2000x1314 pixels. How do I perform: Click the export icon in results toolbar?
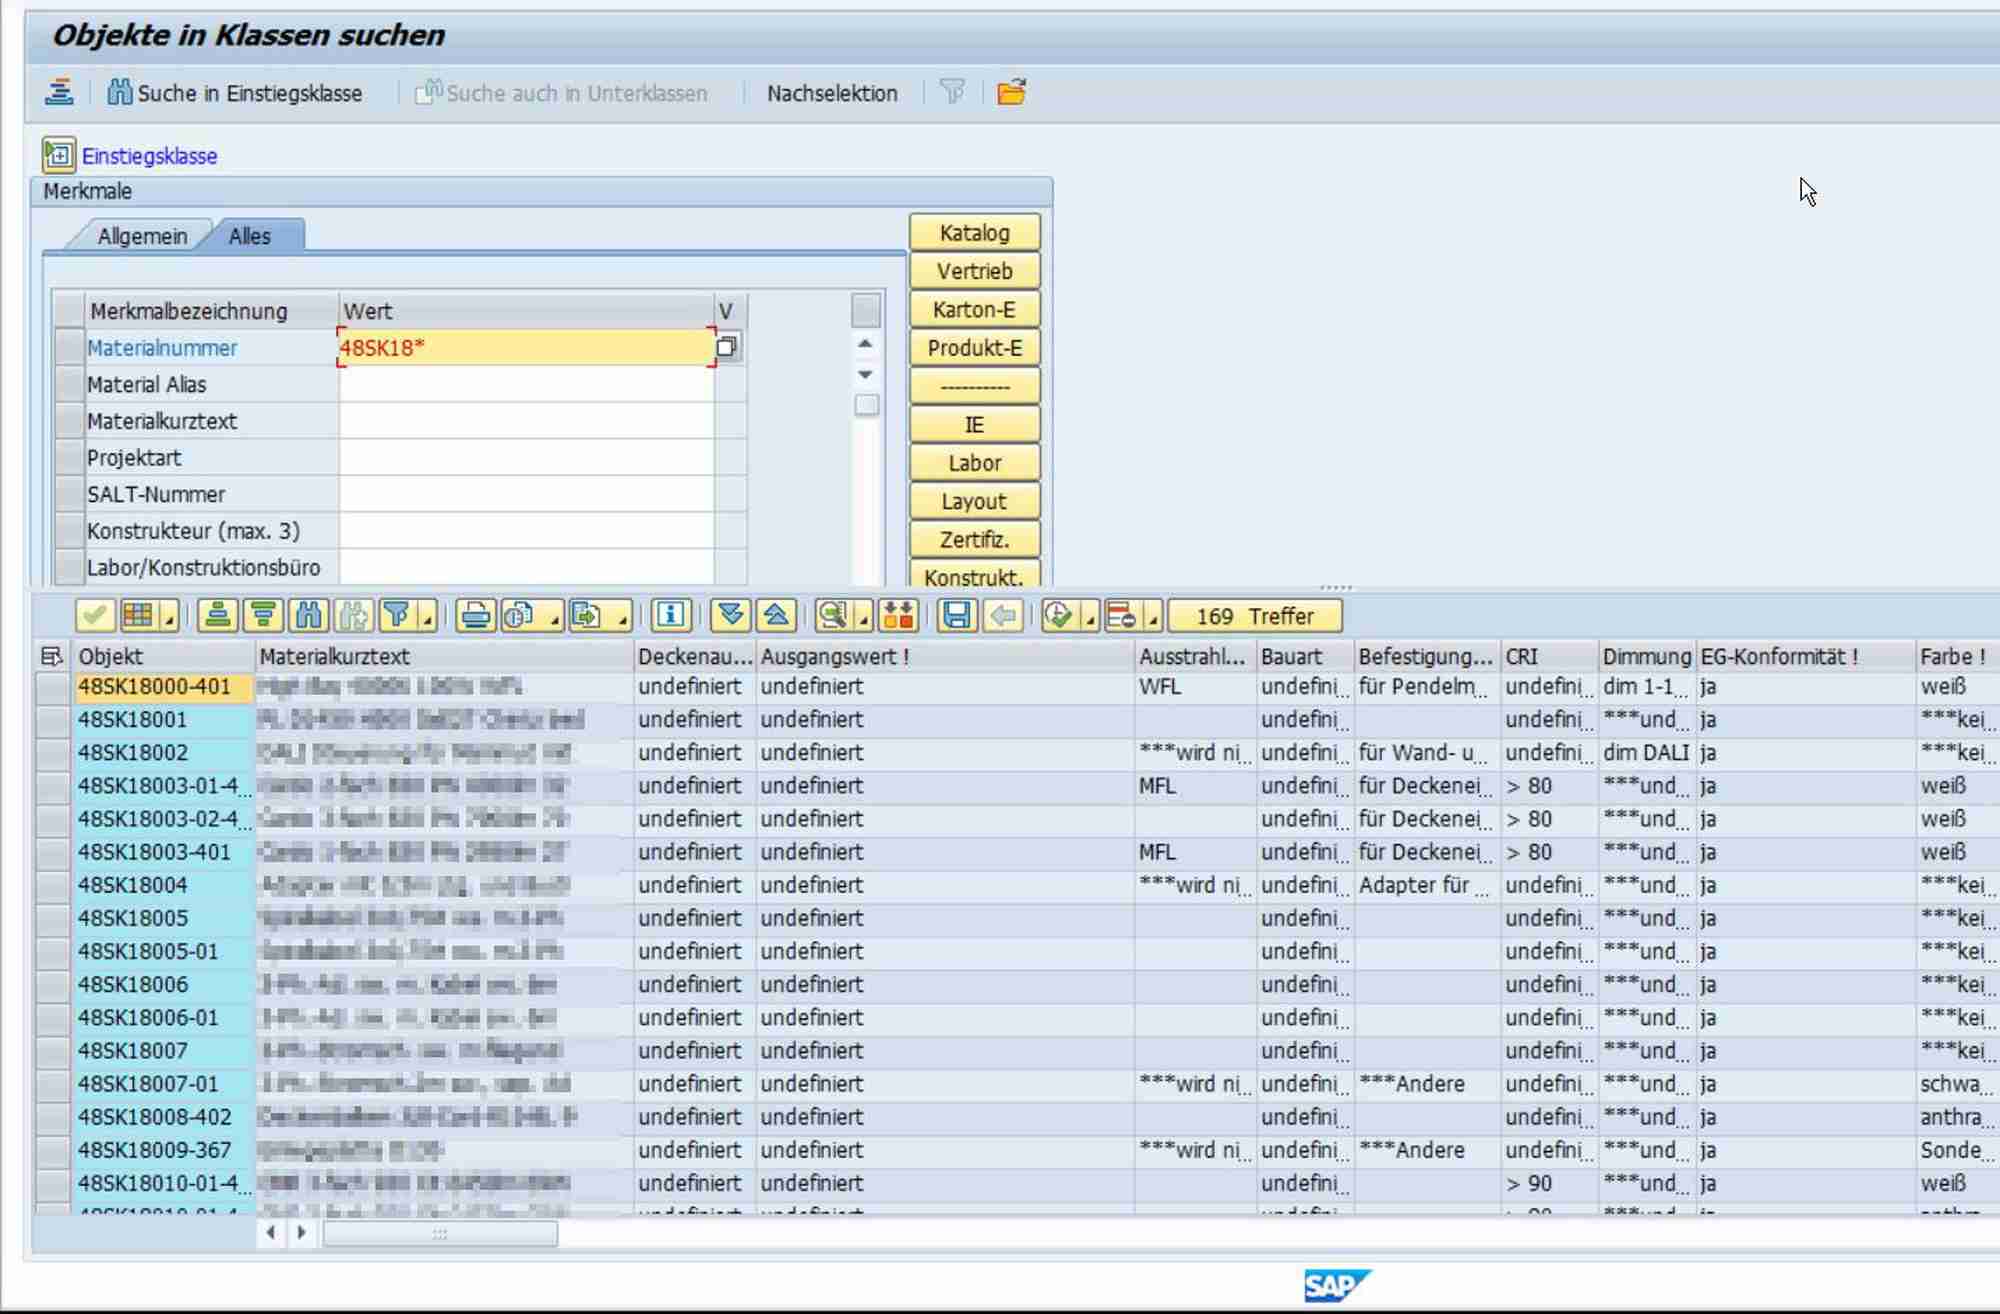(588, 616)
